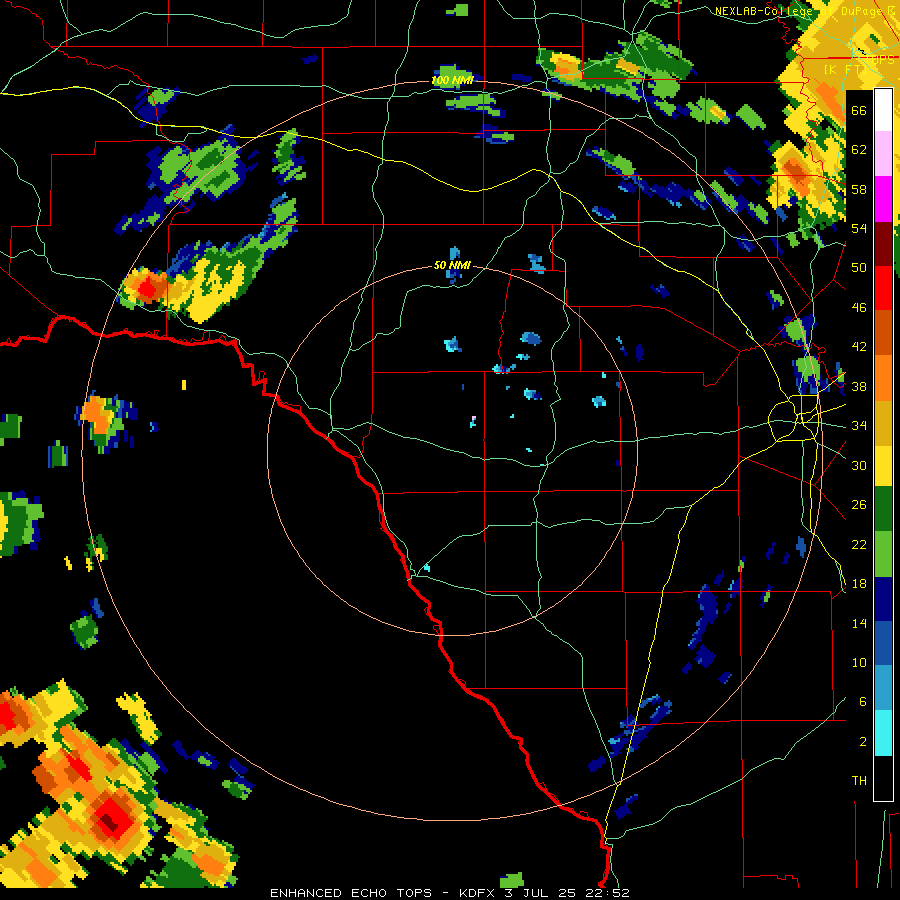Click the legend value "38"
Screen dimensions: 900x900
859,386
